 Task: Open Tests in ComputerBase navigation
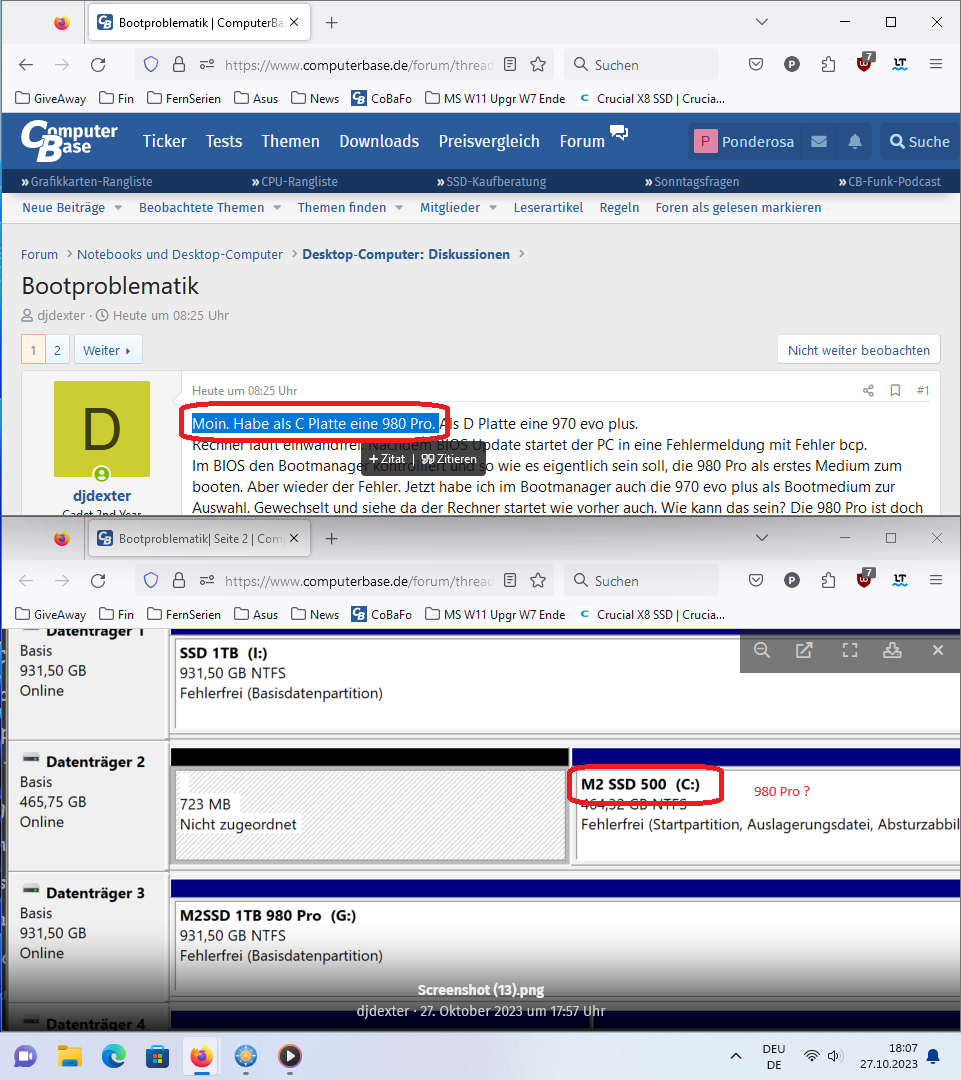tap(224, 141)
